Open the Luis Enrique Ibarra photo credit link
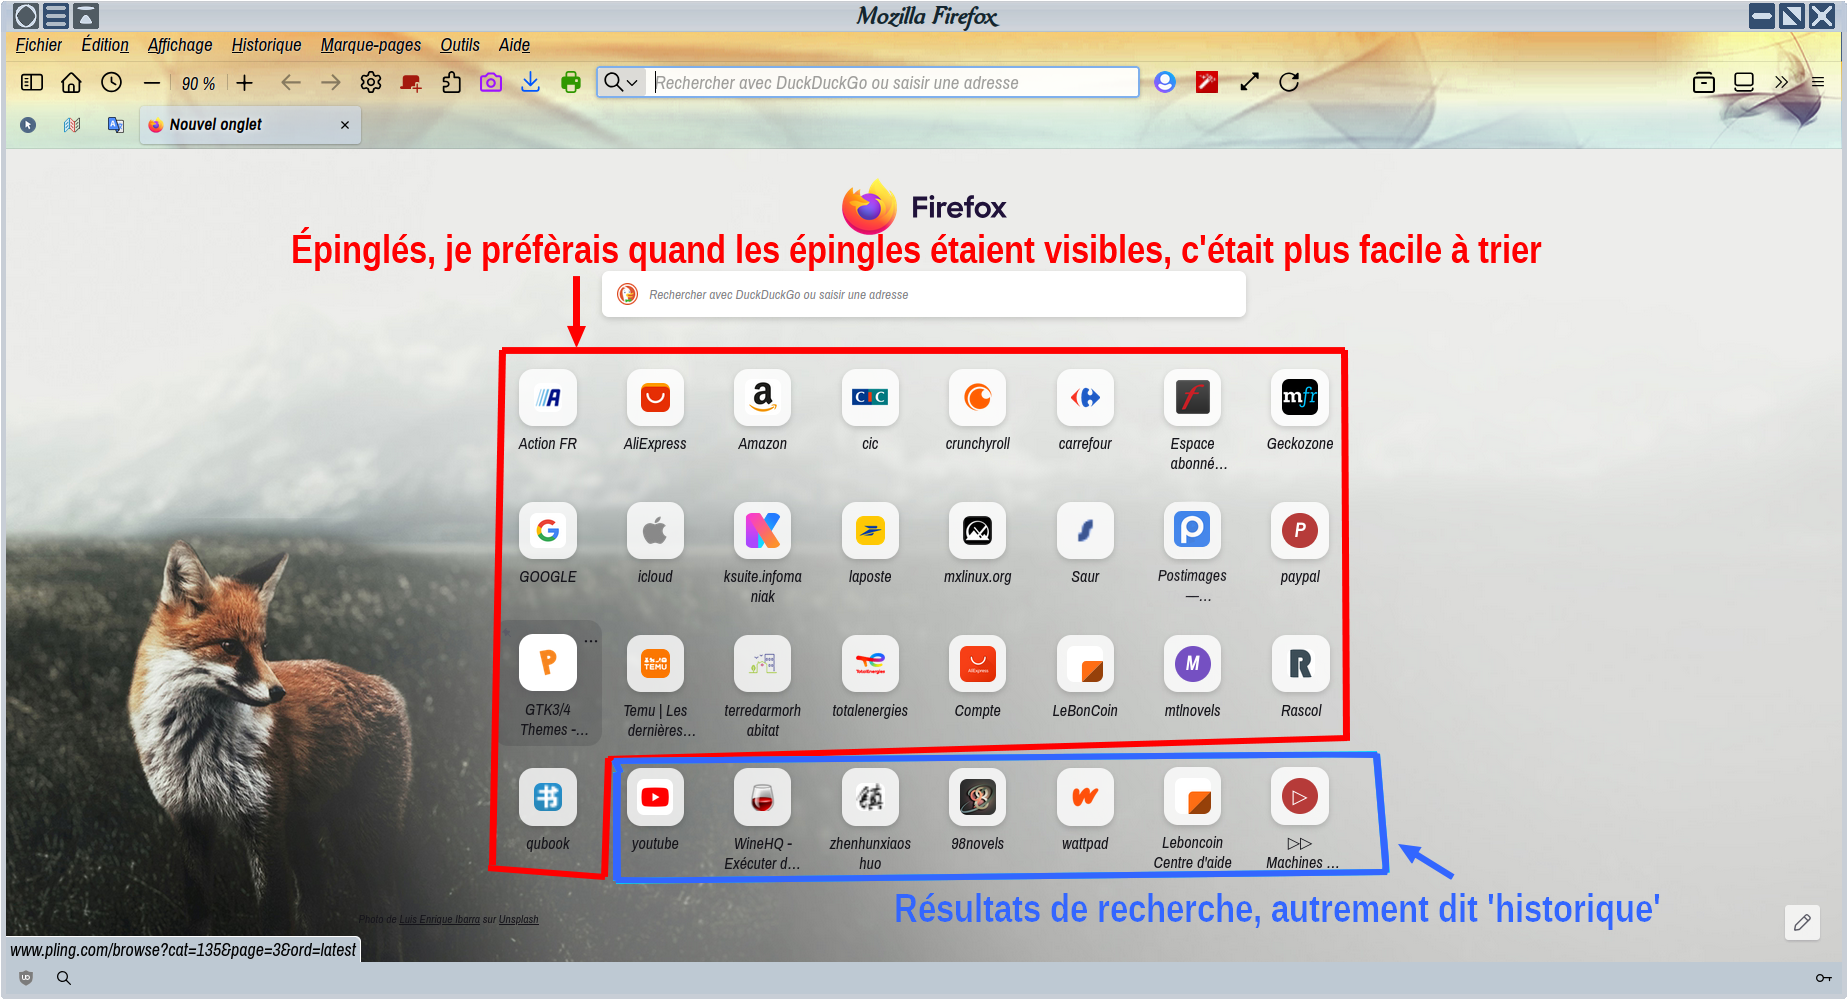This screenshot has width=1848, height=1000. pyautogui.click(x=440, y=920)
